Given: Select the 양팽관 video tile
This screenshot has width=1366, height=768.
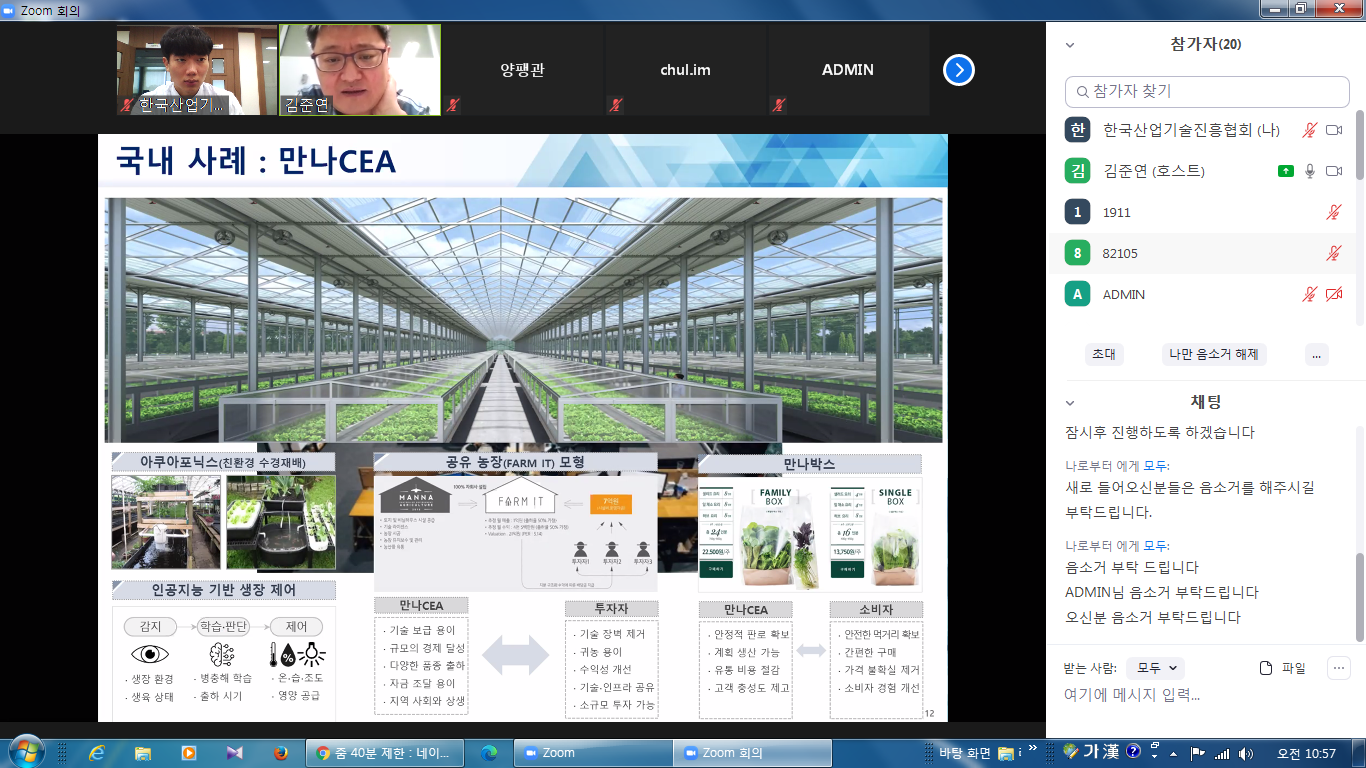Looking at the screenshot, I should click(x=523, y=70).
